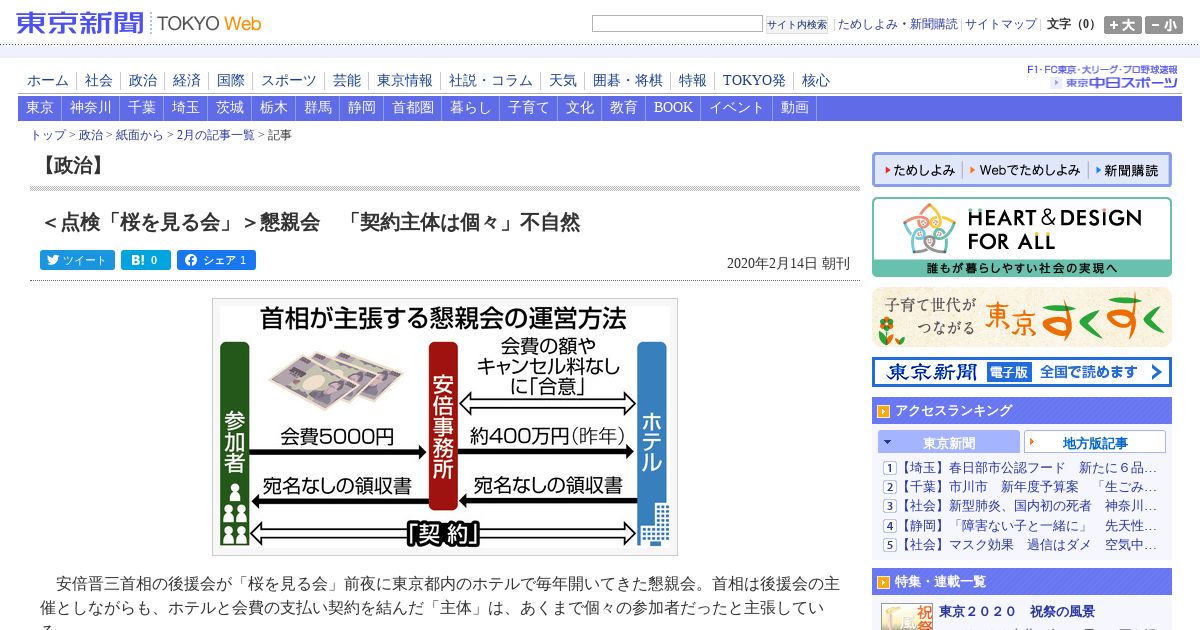Open the スポーツ menu section
The image size is (1200, 630).
(x=289, y=81)
